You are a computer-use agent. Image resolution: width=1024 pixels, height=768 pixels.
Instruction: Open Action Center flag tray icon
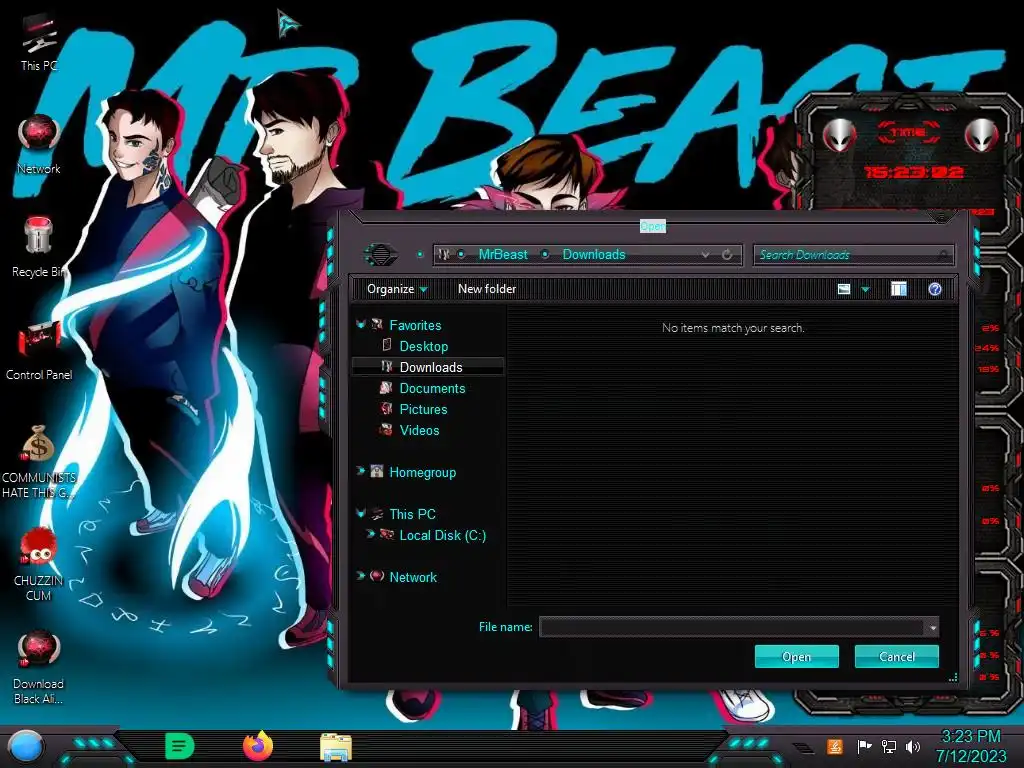click(863, 746)
